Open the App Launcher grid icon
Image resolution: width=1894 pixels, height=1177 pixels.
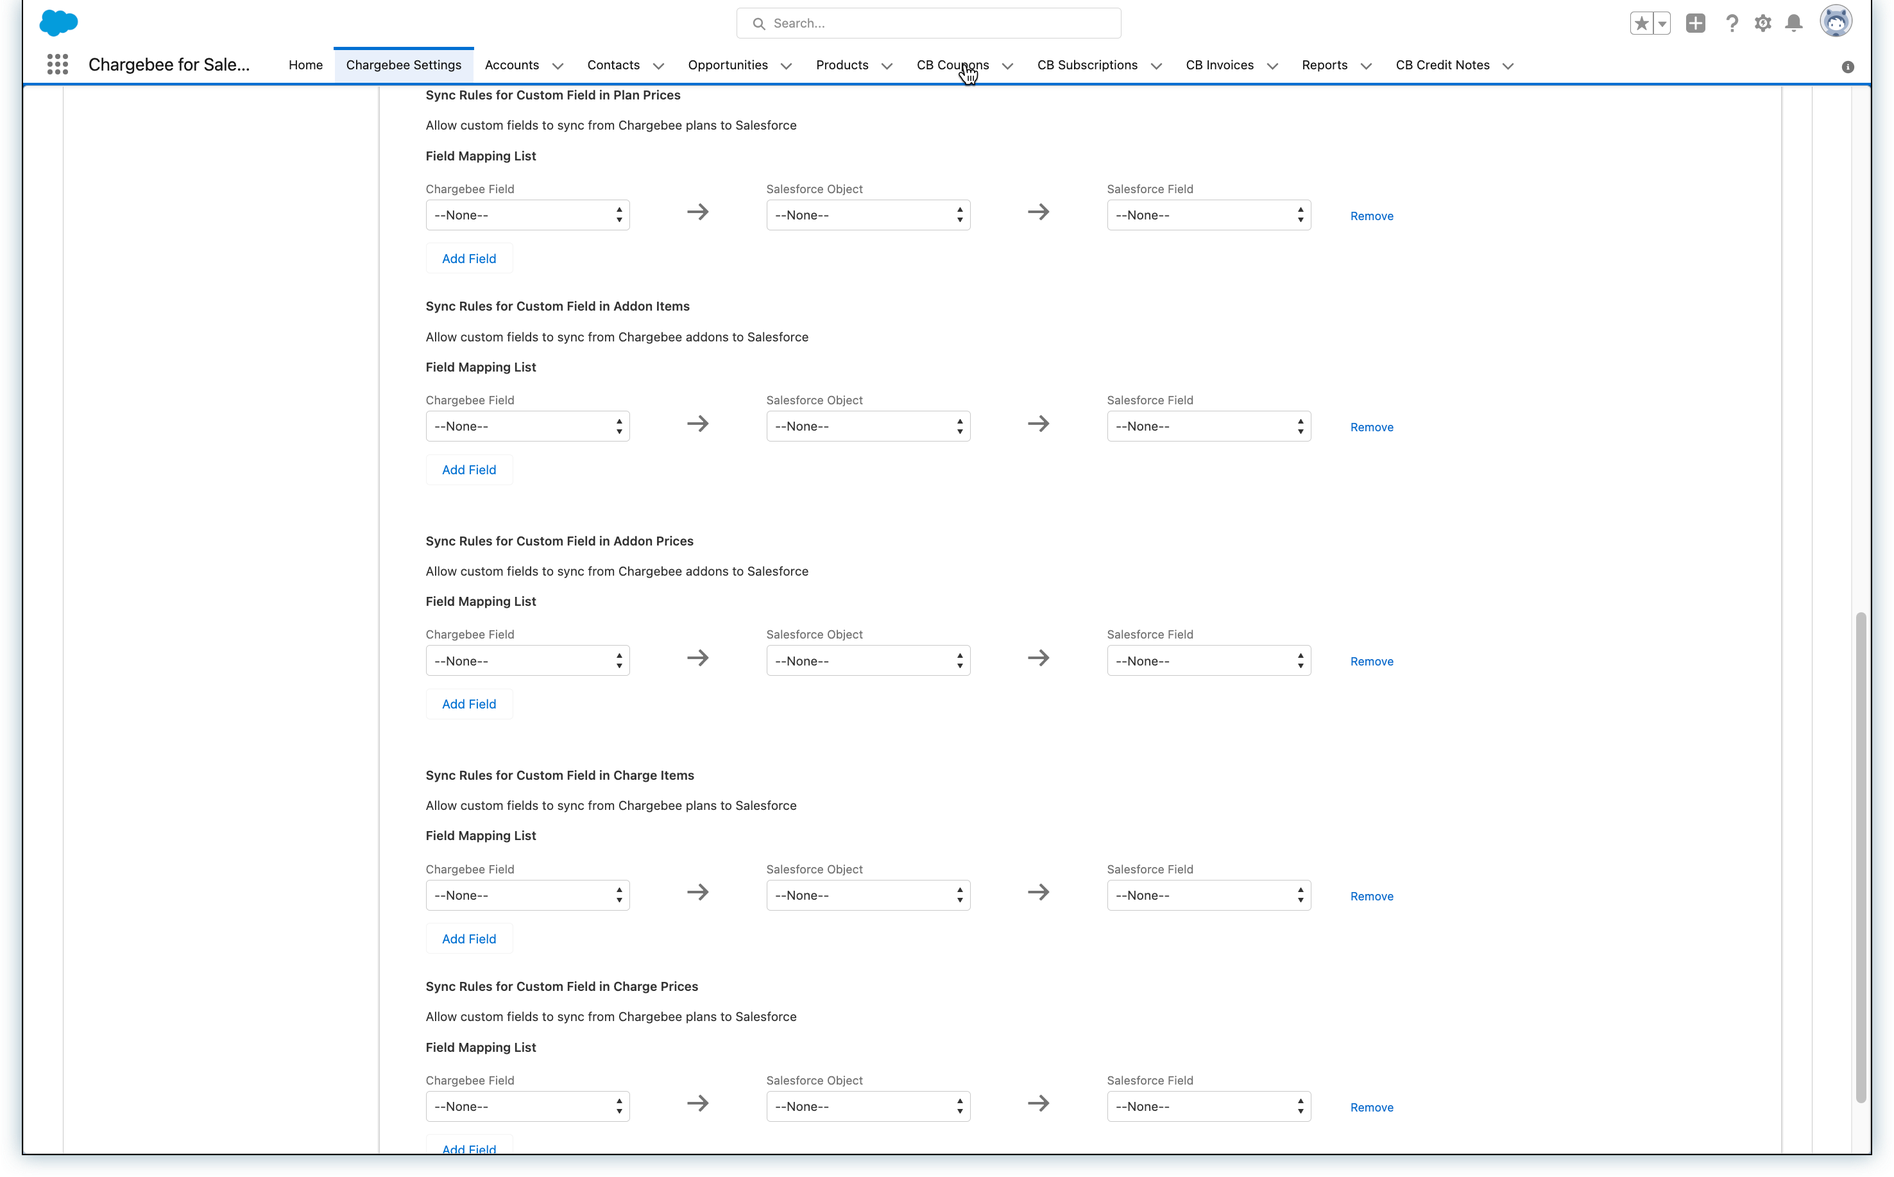[57, 65]
